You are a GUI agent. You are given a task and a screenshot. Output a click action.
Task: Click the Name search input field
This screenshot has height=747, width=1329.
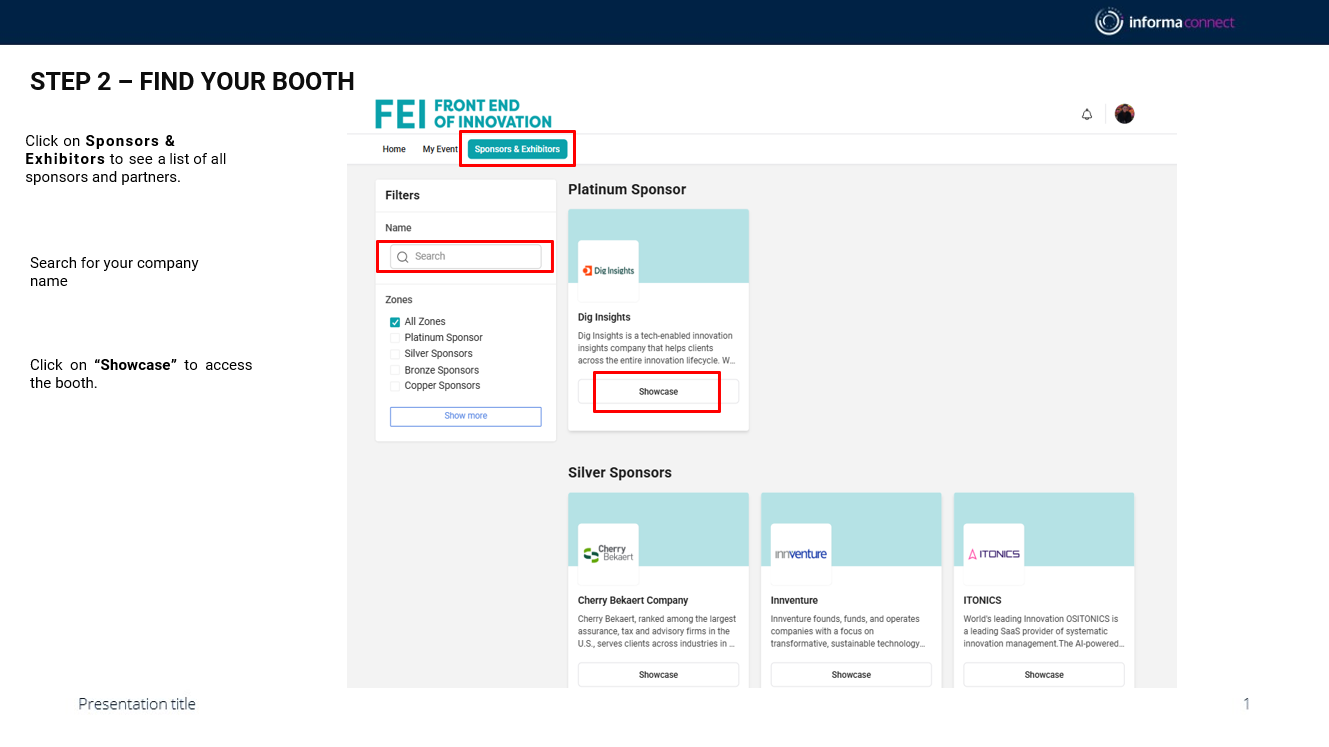coord(466,257)
